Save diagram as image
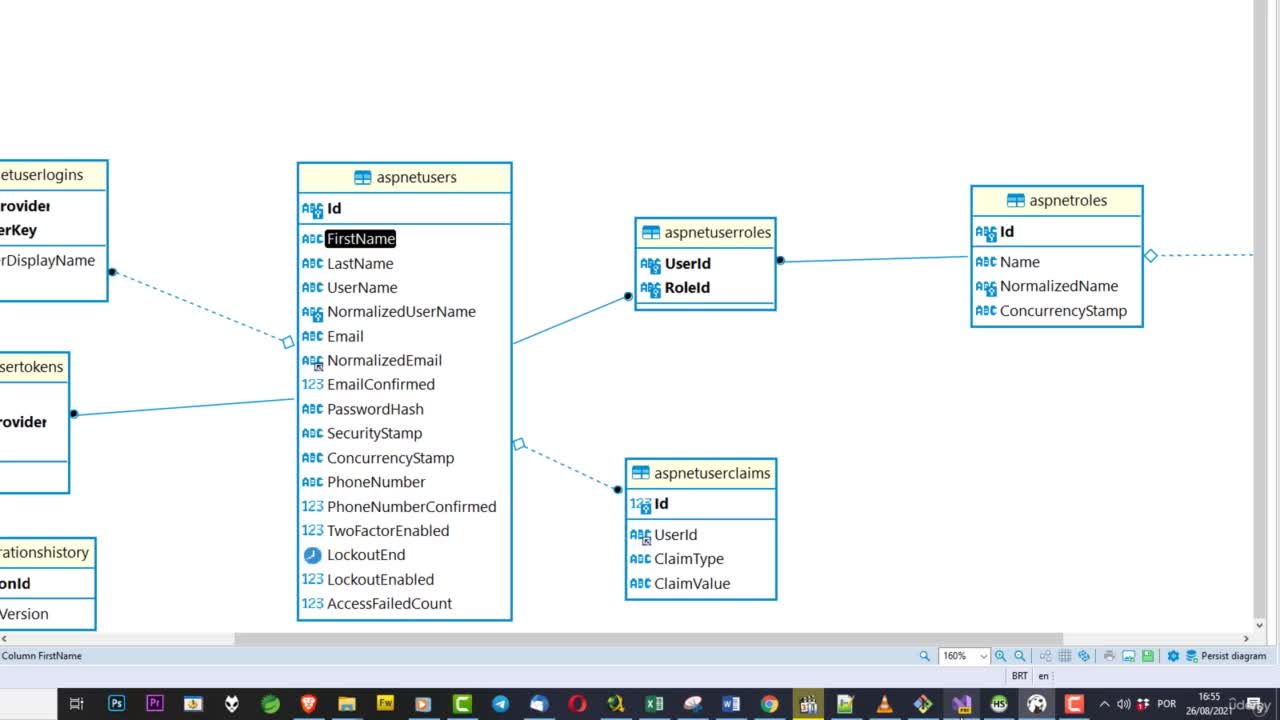The width and height of the screenshot is (1280, 720). [1128, 656]
